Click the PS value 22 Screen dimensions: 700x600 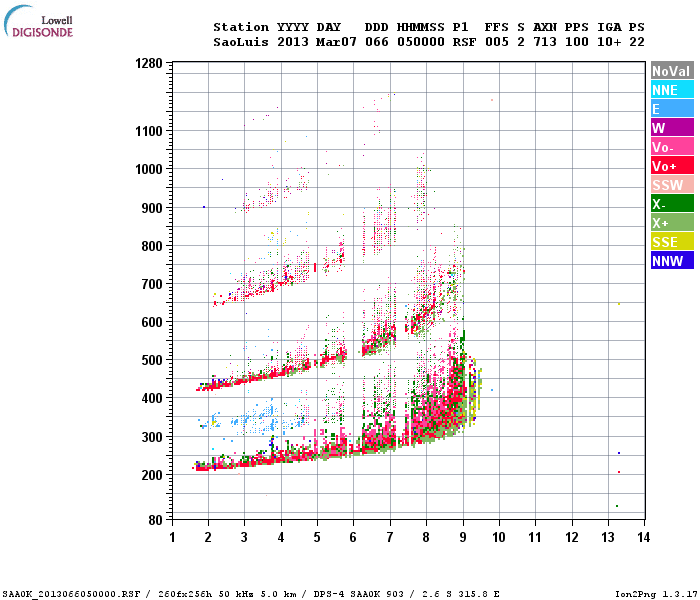(637, 42)
